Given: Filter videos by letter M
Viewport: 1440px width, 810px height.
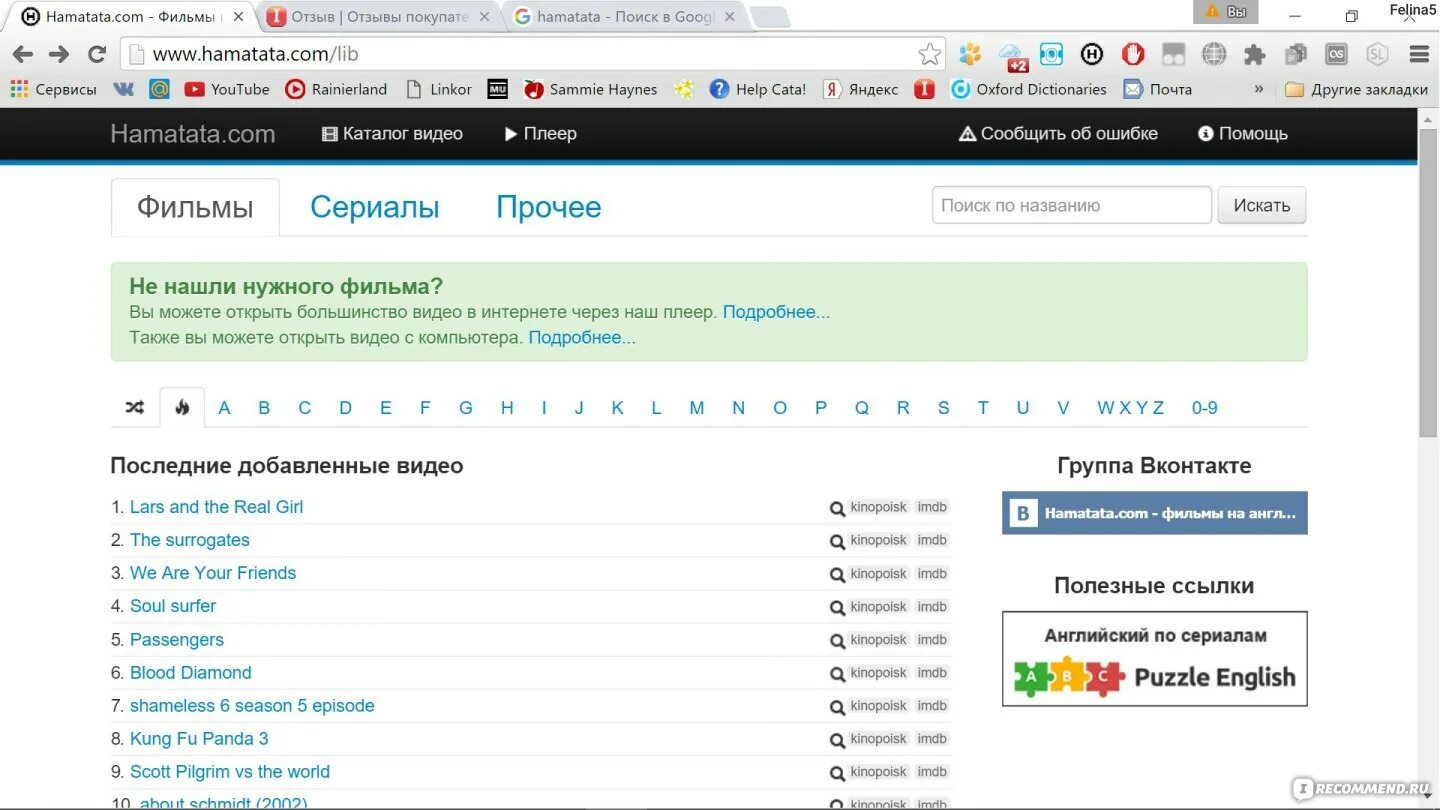Looking at the screenshot, I should tap(697, 407).
